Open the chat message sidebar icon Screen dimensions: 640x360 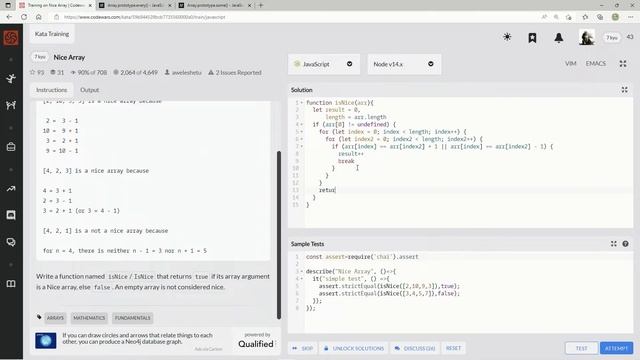[x=11, y=215]
